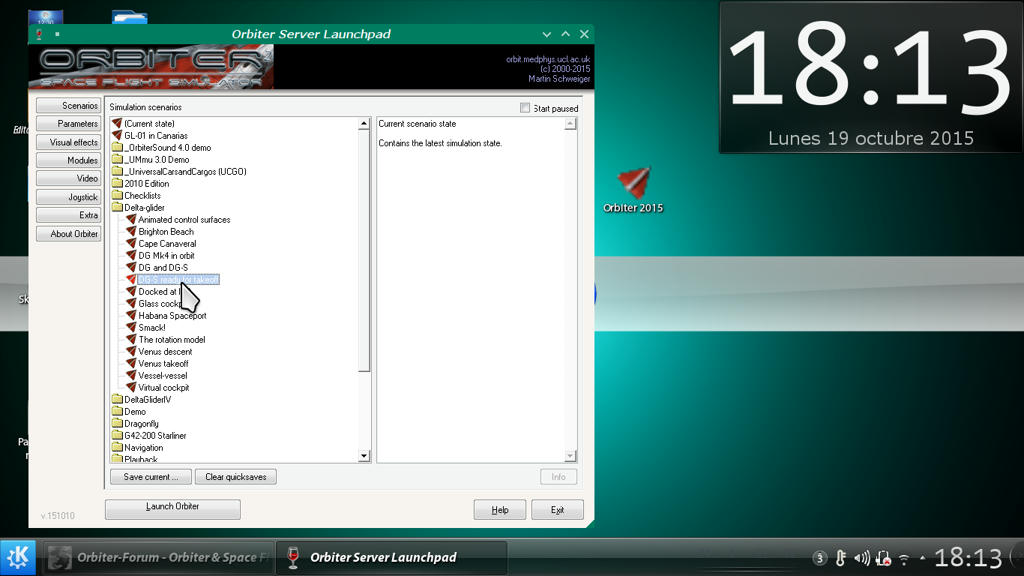Open the Joystick tab

[69, 197]
